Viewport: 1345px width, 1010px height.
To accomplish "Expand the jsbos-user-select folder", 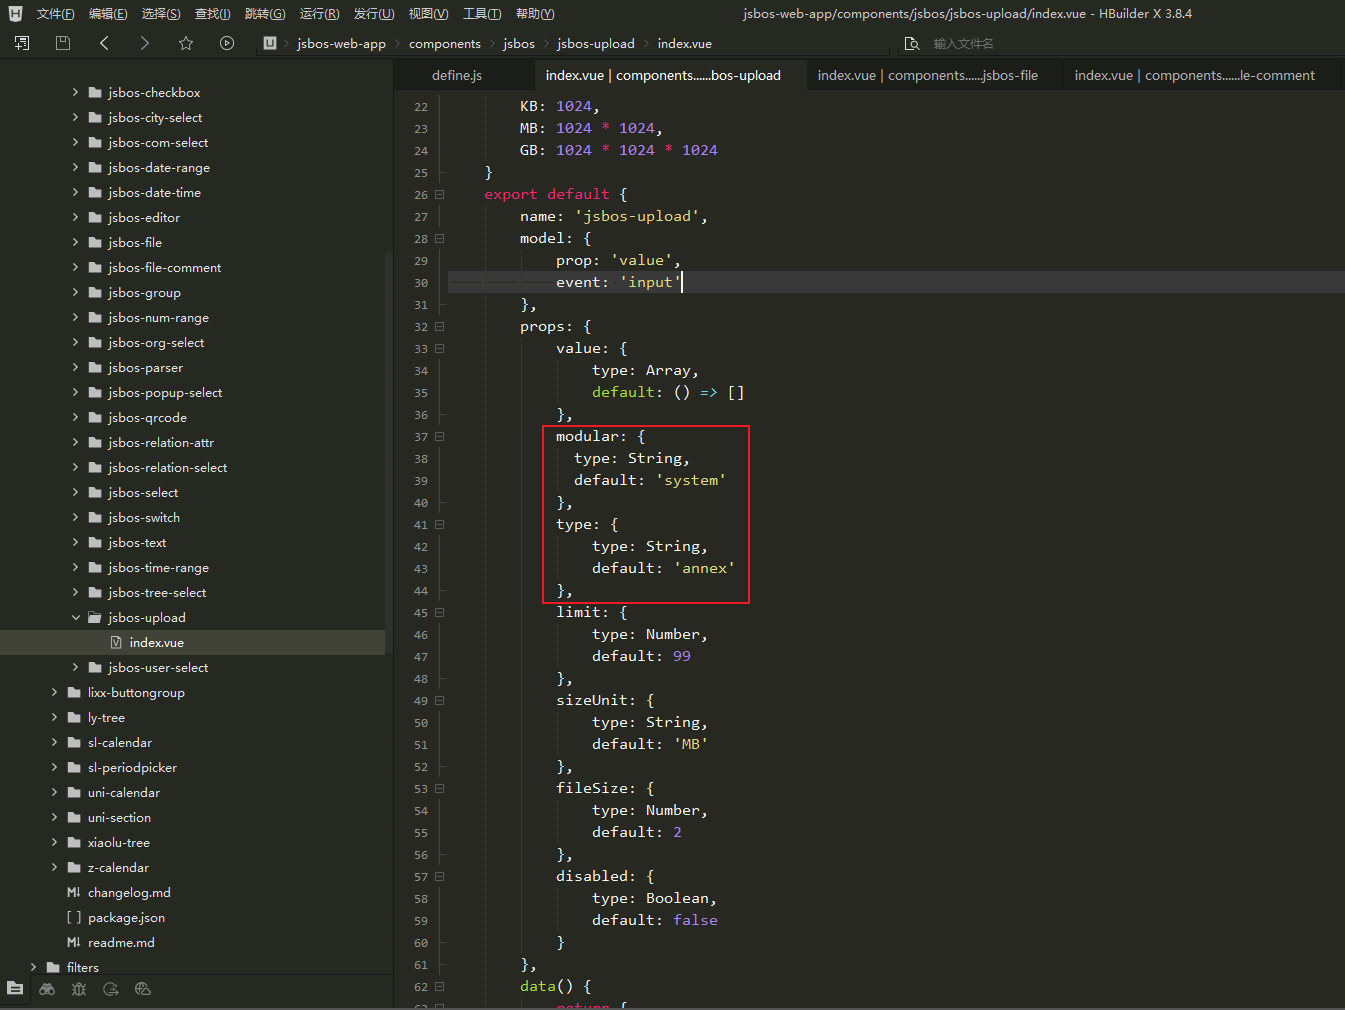I will (76, 668).
